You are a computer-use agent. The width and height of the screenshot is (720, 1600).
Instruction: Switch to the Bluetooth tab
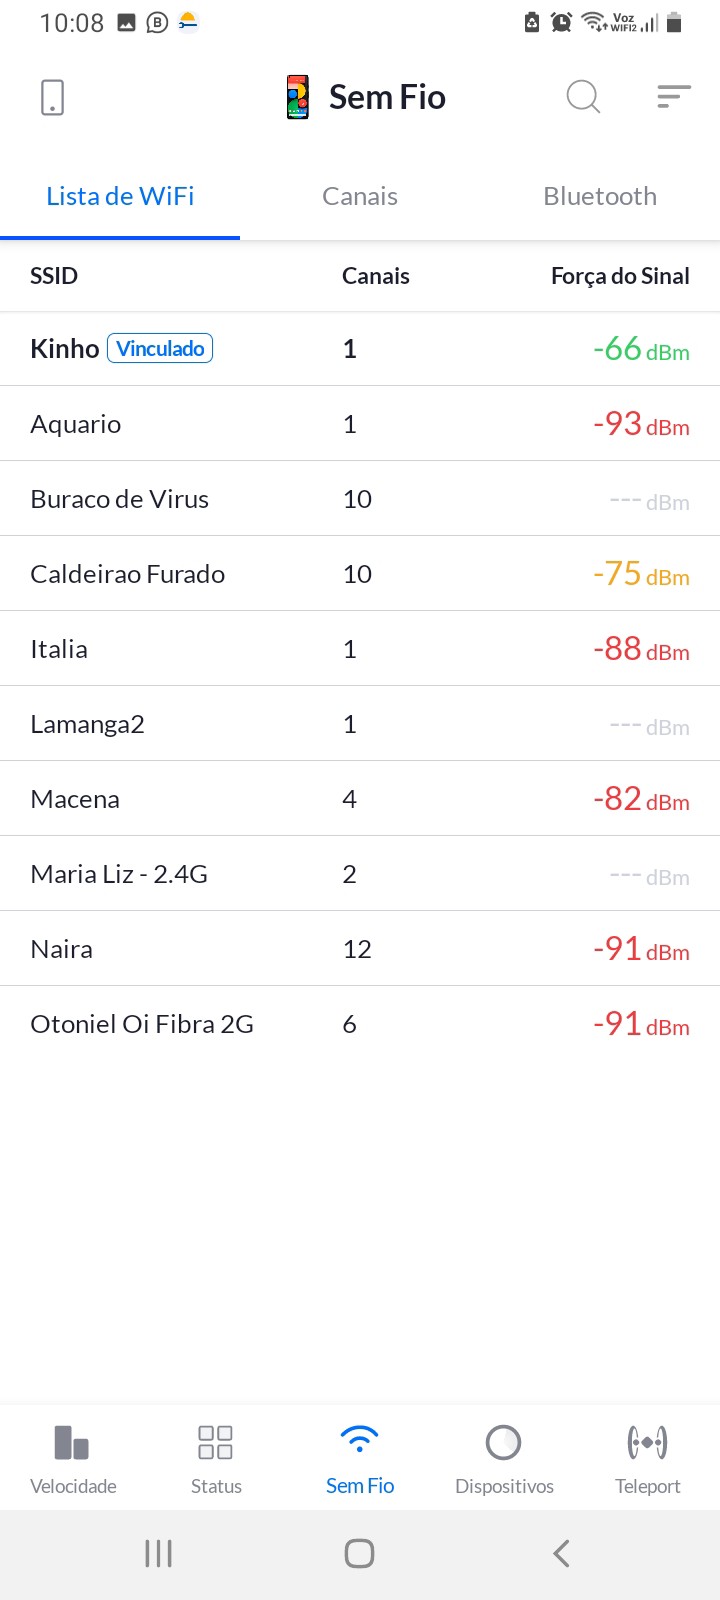coord(600,196)
